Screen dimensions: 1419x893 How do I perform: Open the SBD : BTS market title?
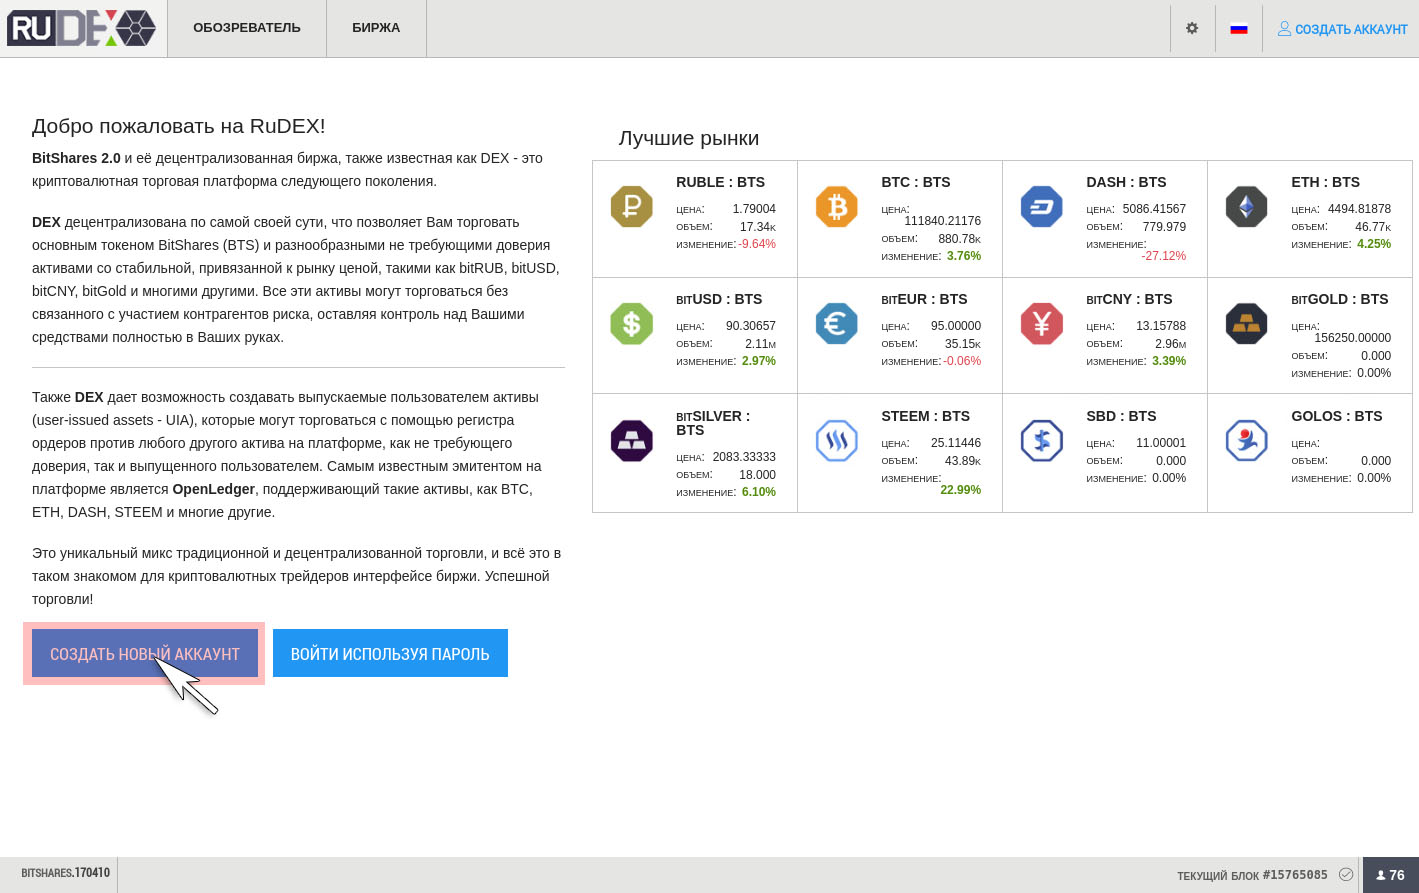(x=1121, y=416)
